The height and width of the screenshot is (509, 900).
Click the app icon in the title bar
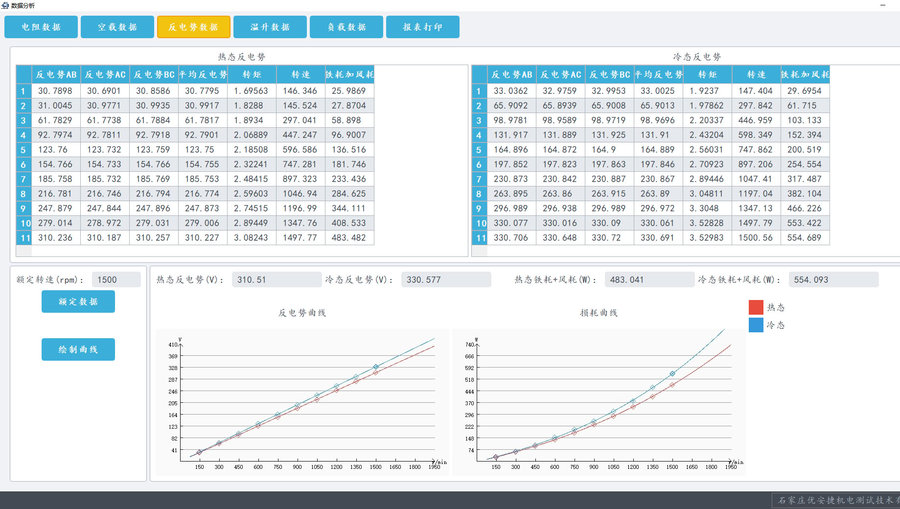tap(7, 5)
